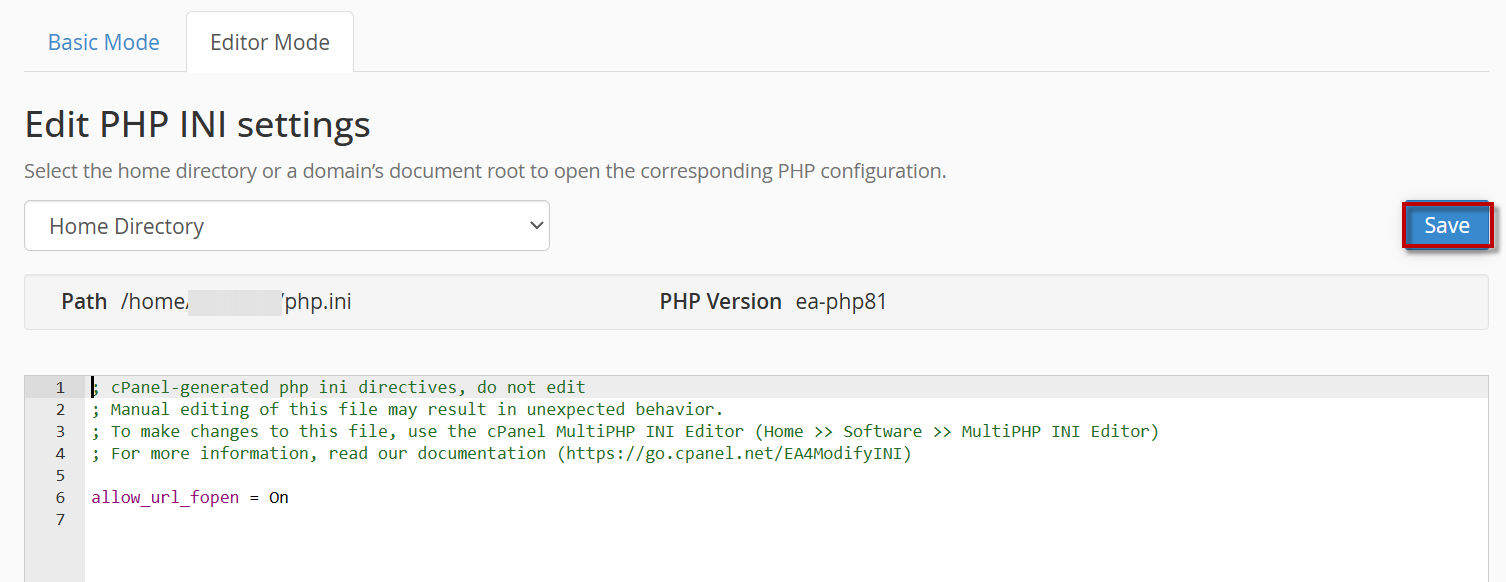This screenshot has width=1506, height=582.
Task: Place cursor on allow_url_fopen directive
Action: 165,497
